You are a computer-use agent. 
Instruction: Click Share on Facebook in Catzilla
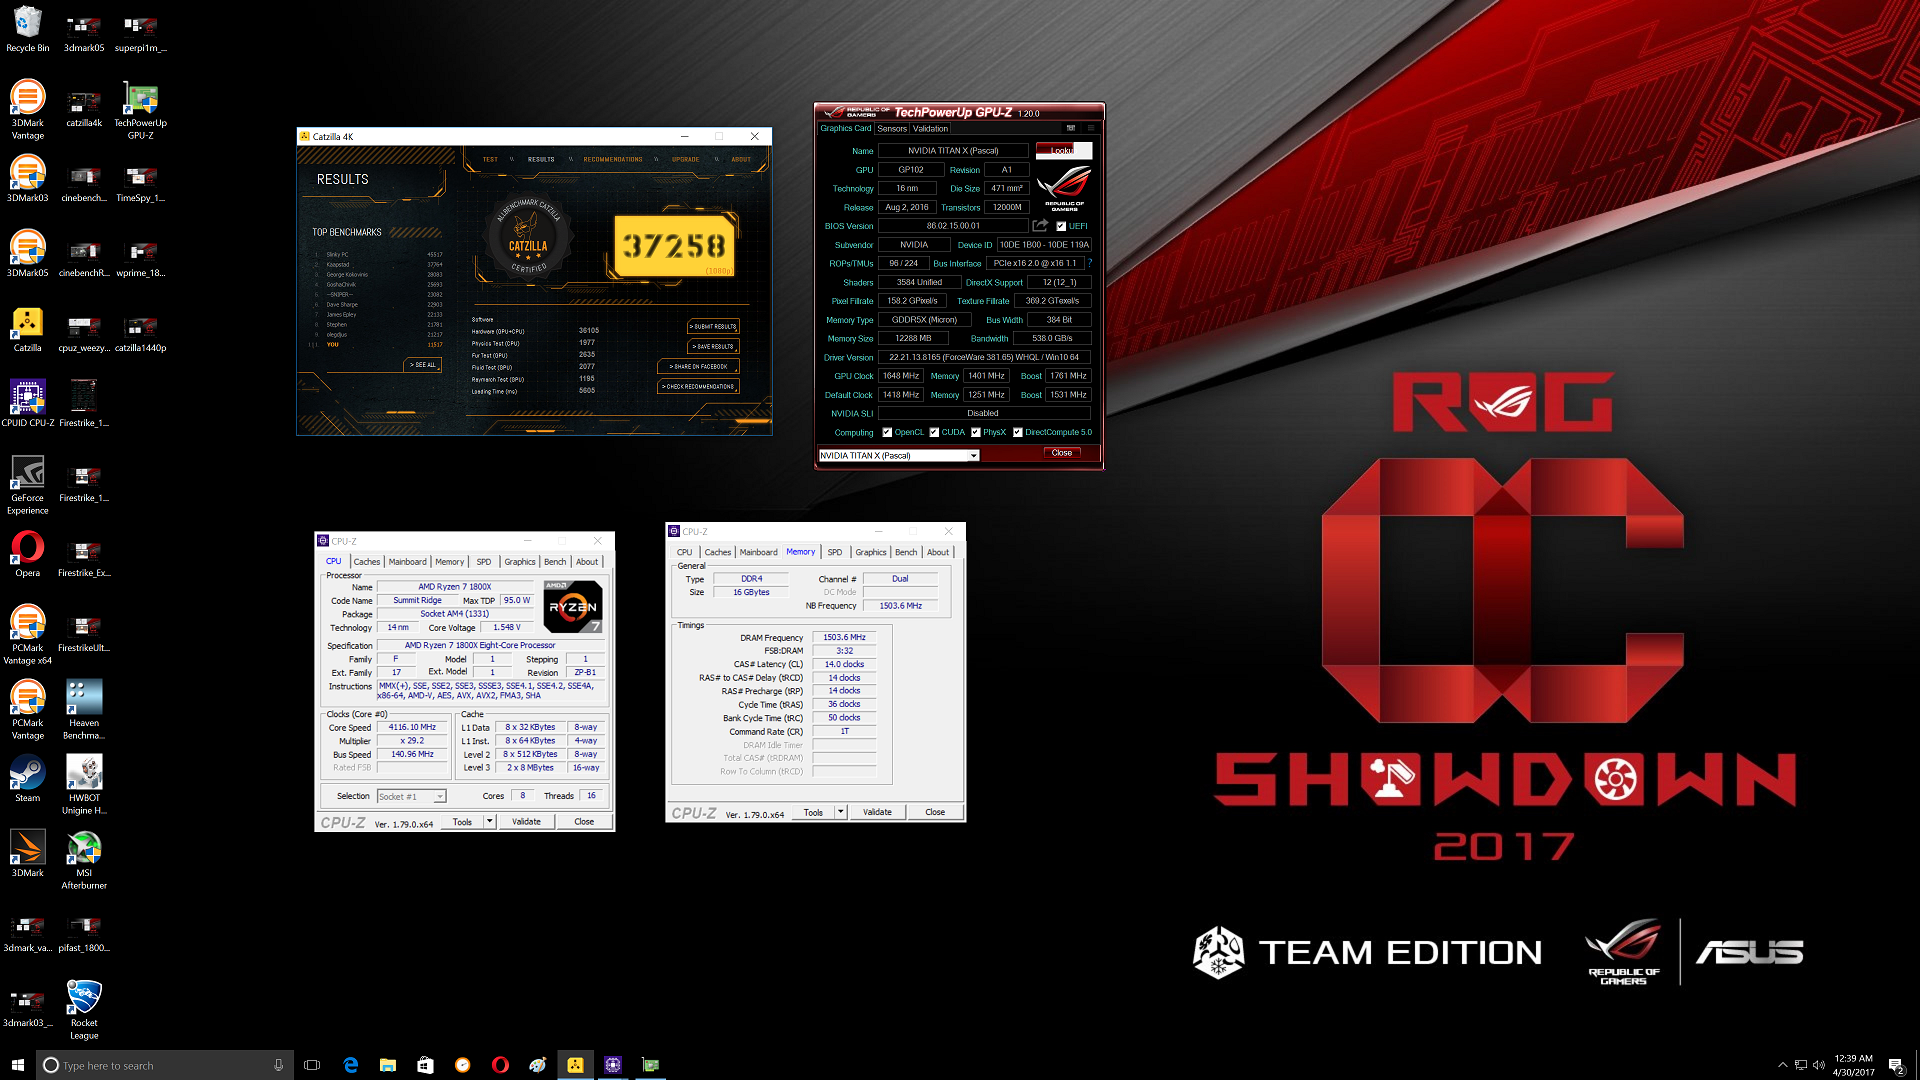pos(698,367)
